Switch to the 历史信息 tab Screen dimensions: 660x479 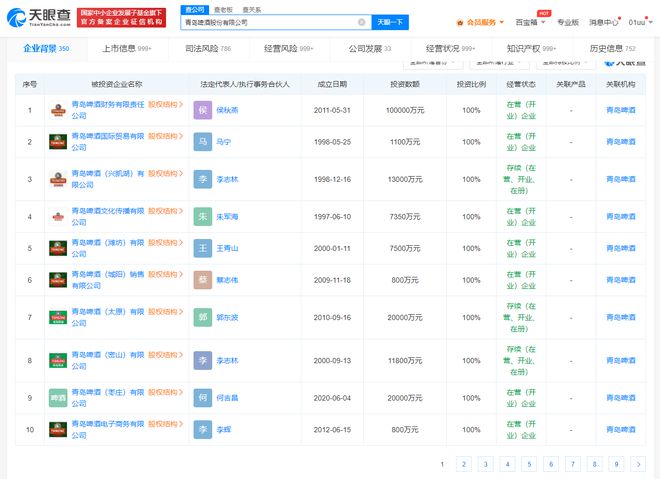tap(612, 49)
